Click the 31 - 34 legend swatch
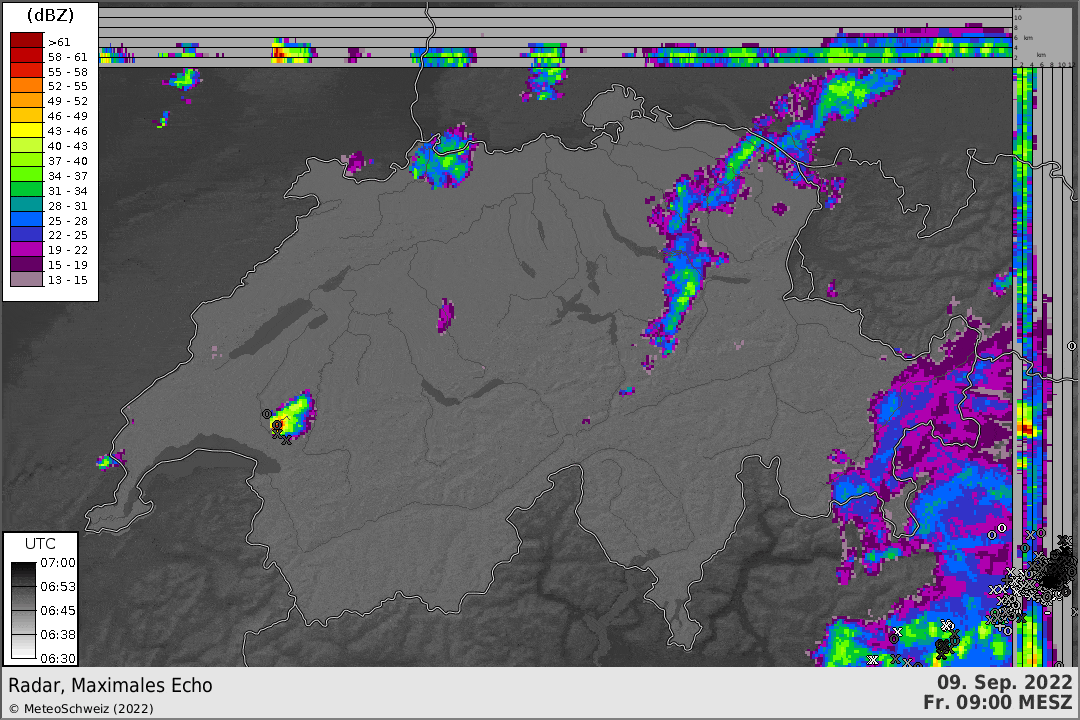 point(26,190)
